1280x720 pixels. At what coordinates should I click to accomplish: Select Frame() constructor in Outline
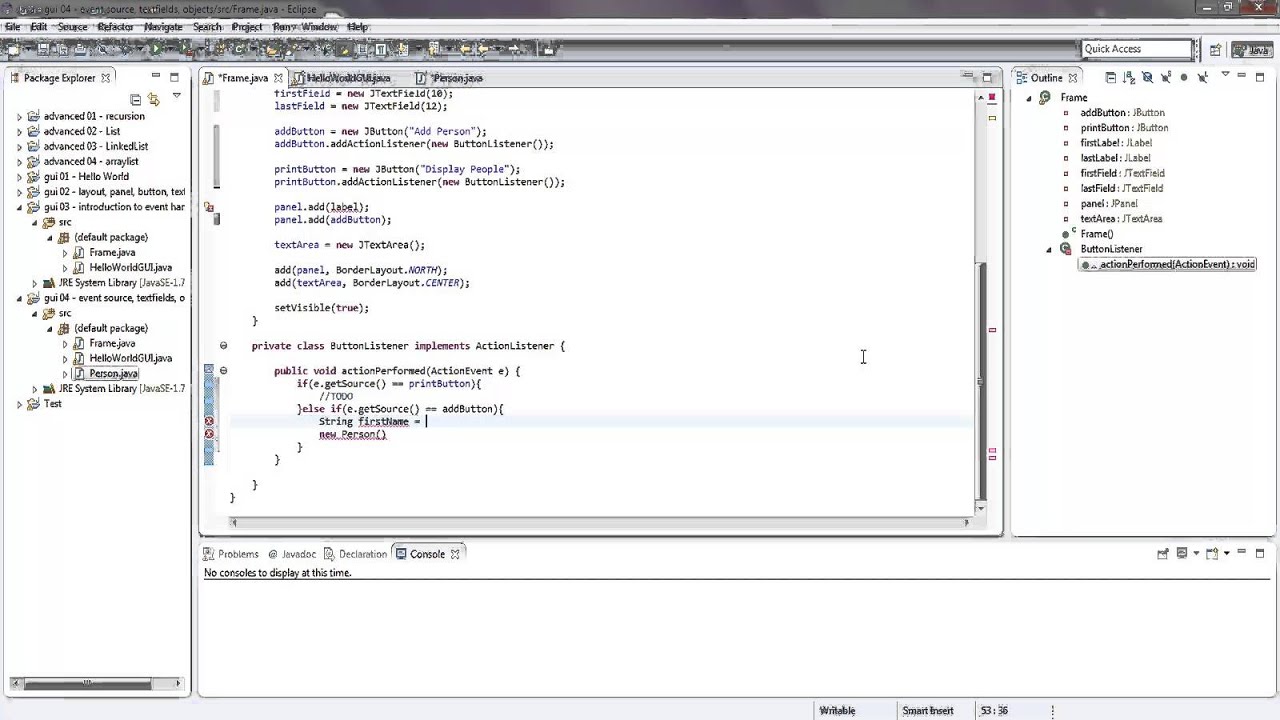click(x=1096, y=234)
